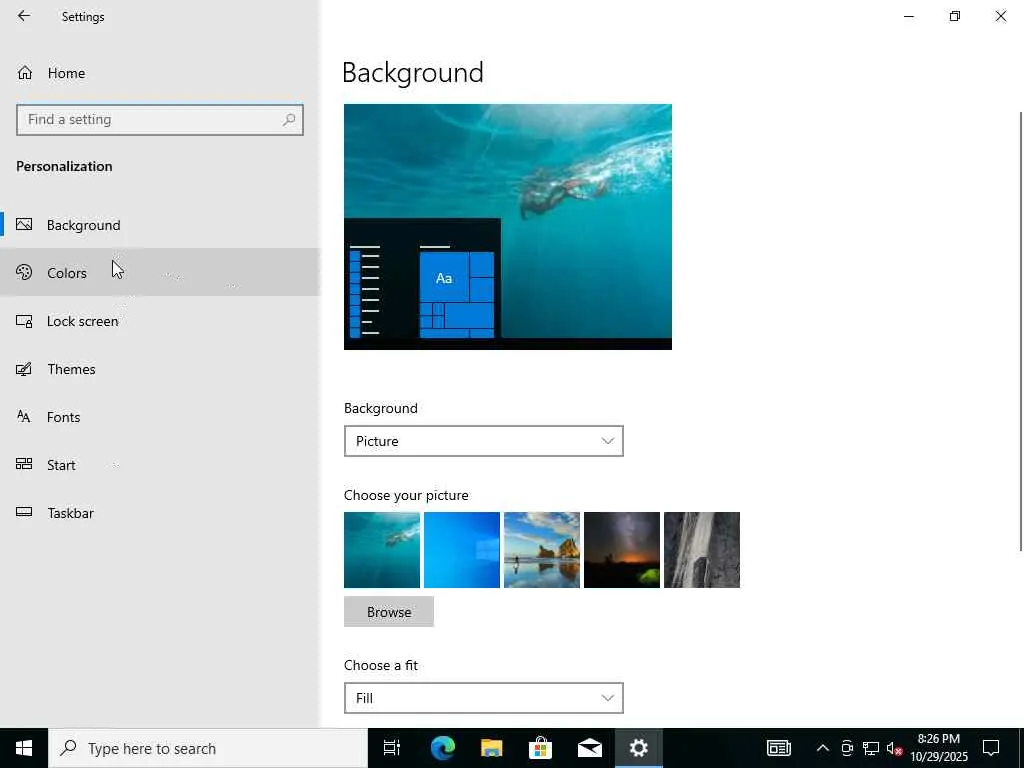Click the Meet Now tray icon

(847, 748)
